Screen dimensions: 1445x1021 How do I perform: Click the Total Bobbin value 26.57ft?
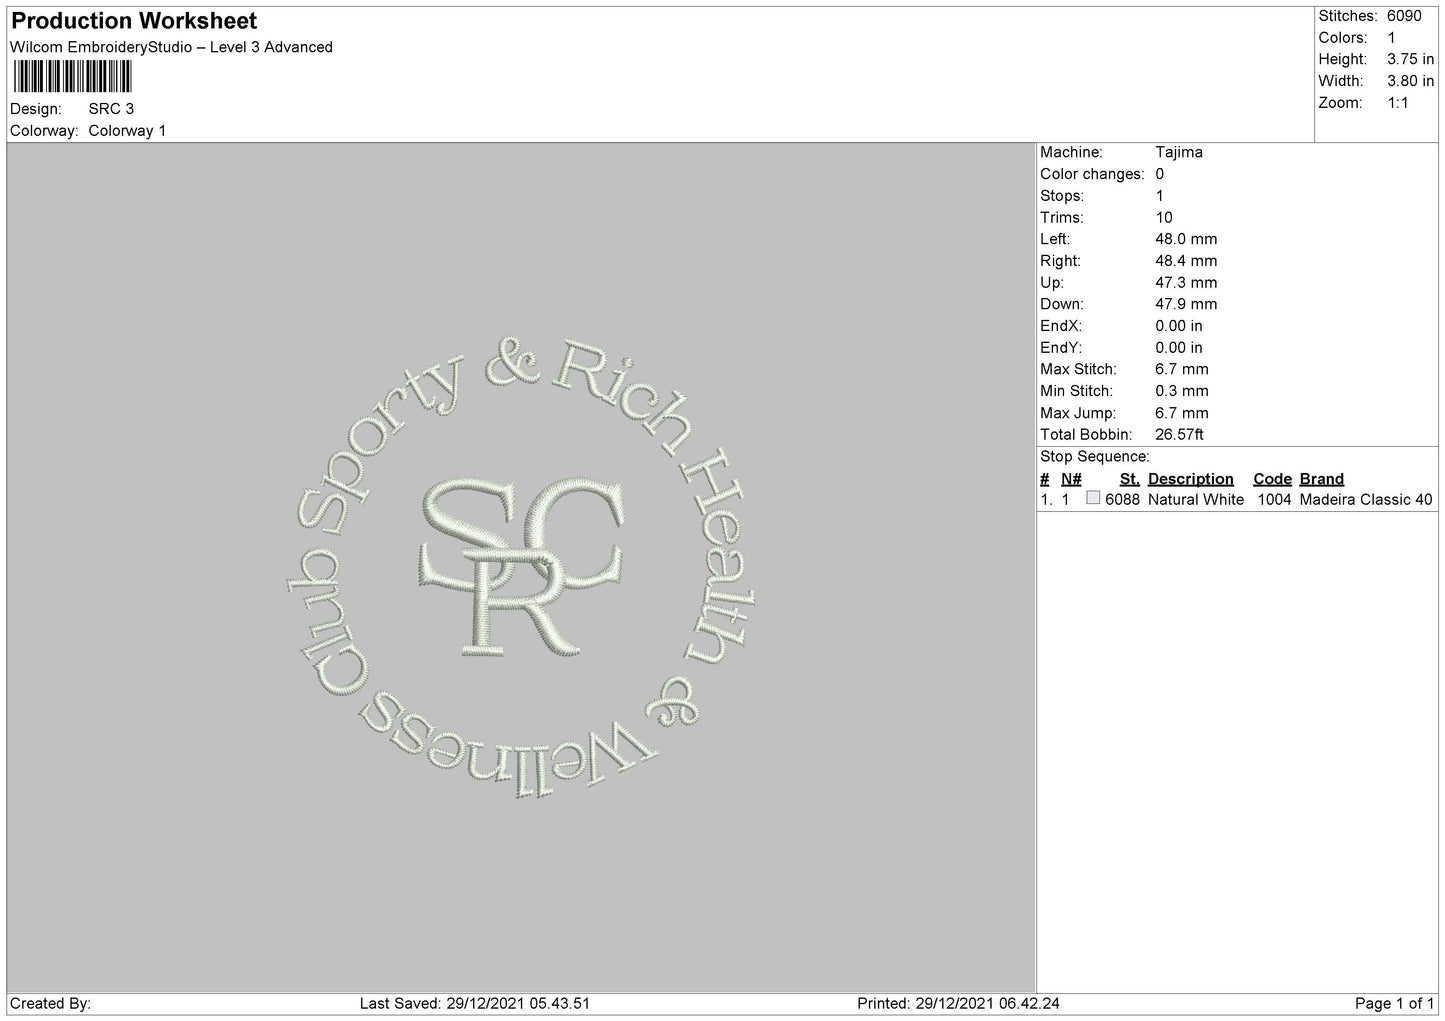[1179, 434]
